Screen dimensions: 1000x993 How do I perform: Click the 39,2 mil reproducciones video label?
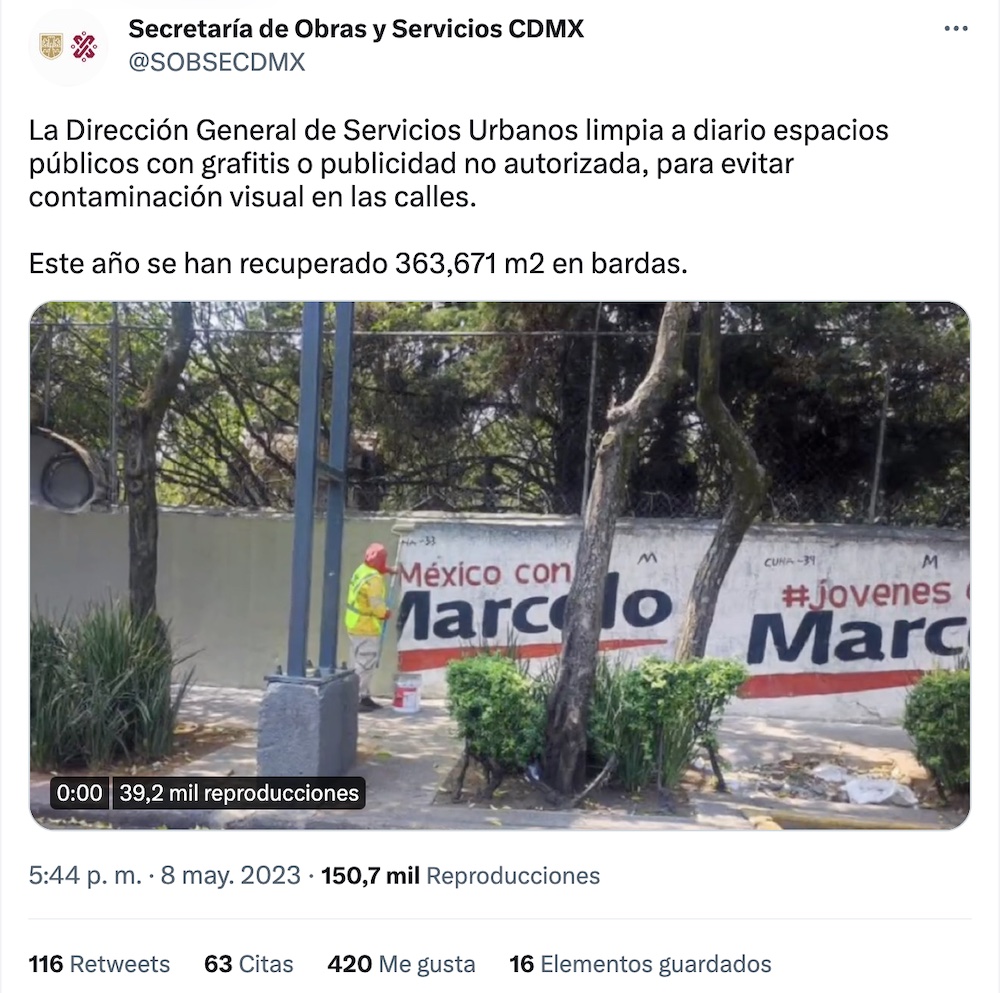tap(239, 793)
